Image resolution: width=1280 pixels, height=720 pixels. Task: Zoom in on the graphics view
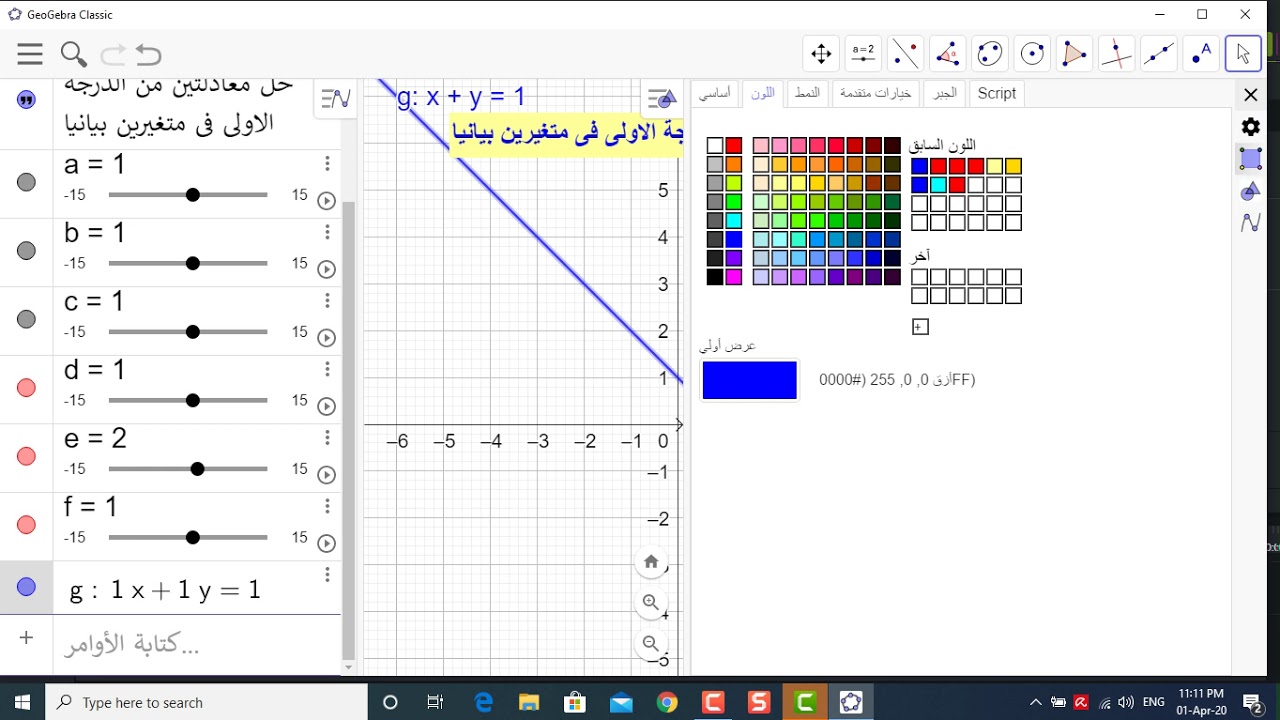coord(651,603)
